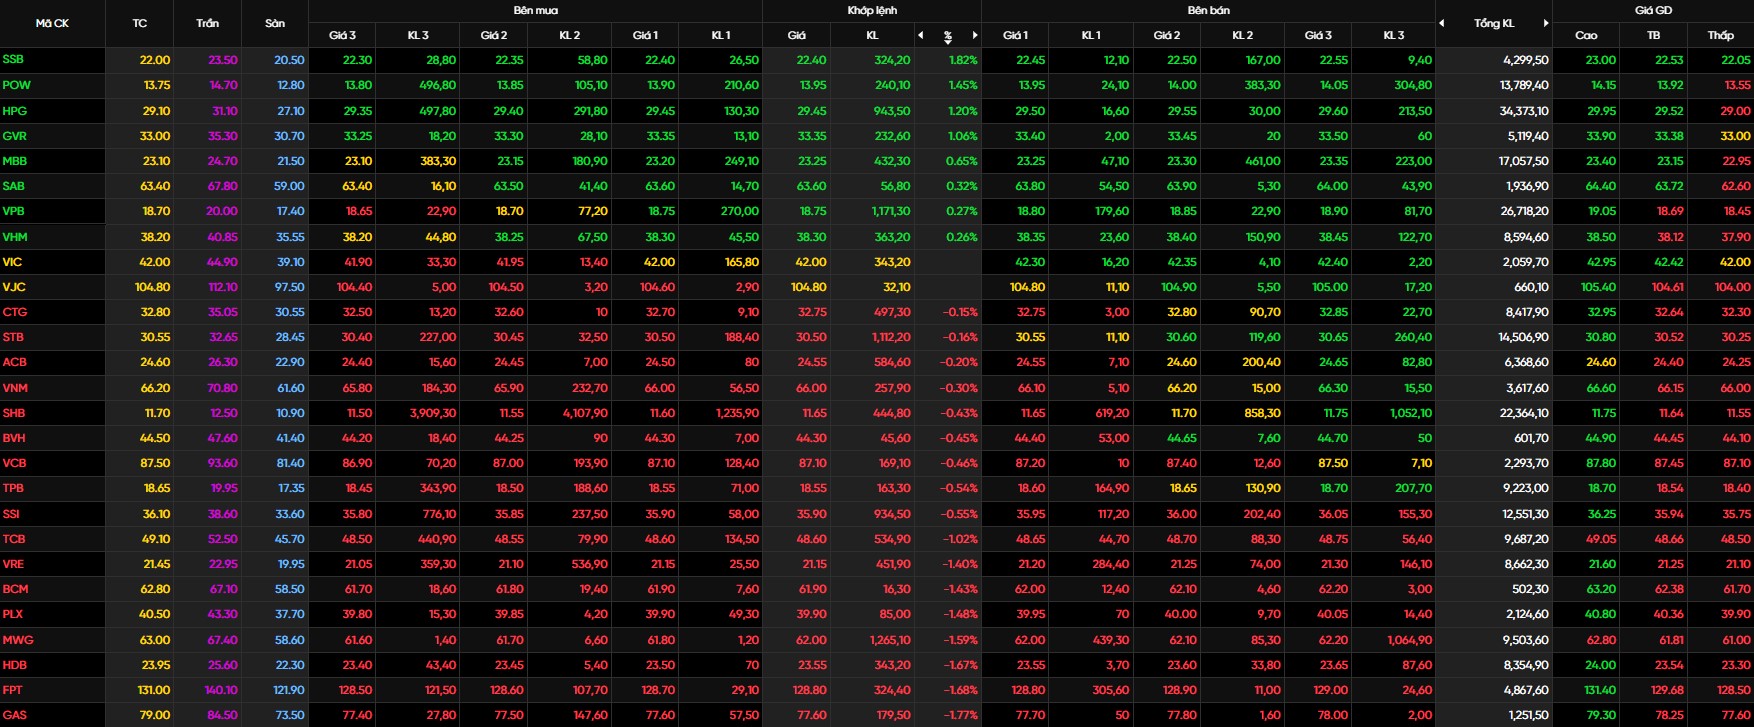Open the GVR stock symbol

click(x=15, y=136)
